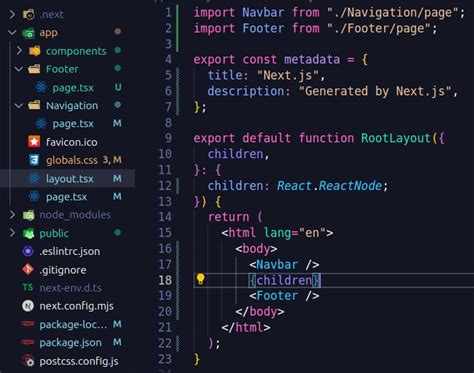Select layout.tsx in the file tree
This screenshot has width=474, height=373.
coord(70,179)
